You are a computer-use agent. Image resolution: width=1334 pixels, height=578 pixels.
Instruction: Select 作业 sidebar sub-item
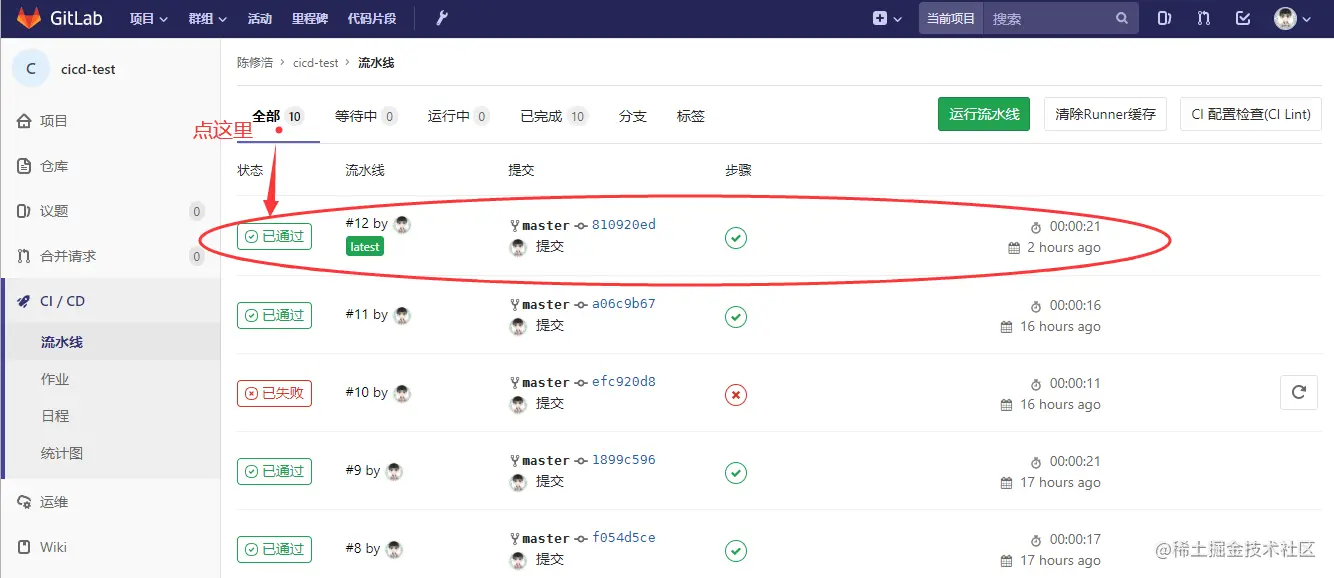(x=55, y=379)
